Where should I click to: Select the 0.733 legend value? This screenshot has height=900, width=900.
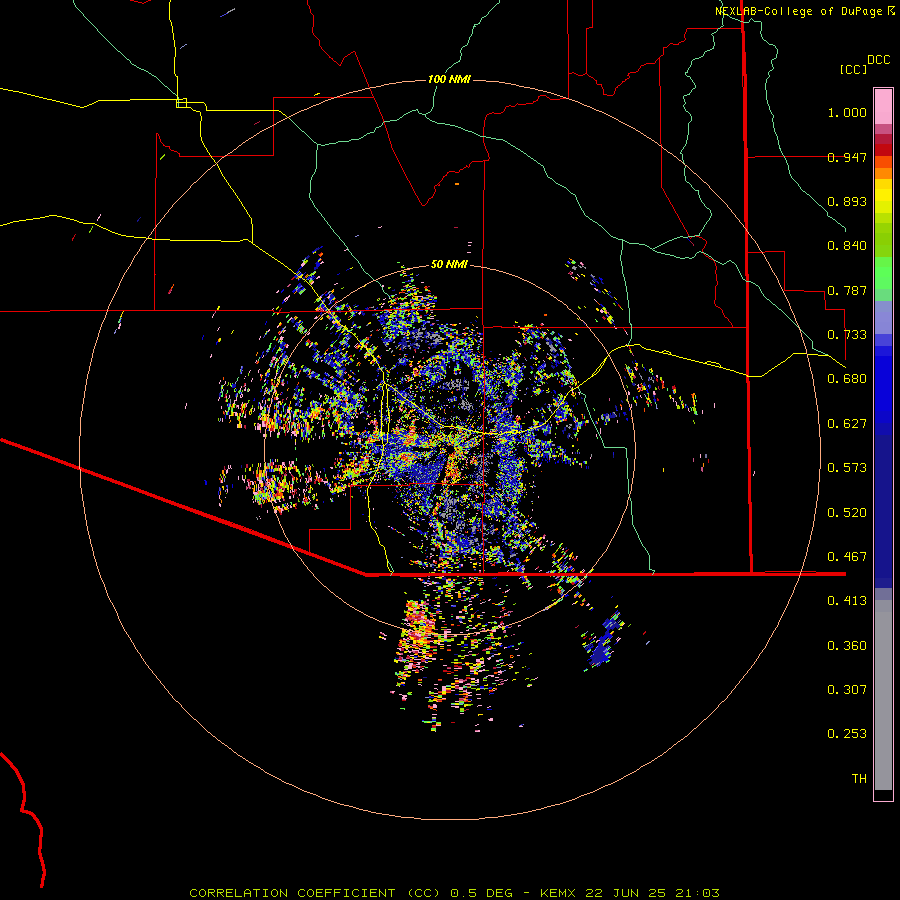tap(847, 335)
